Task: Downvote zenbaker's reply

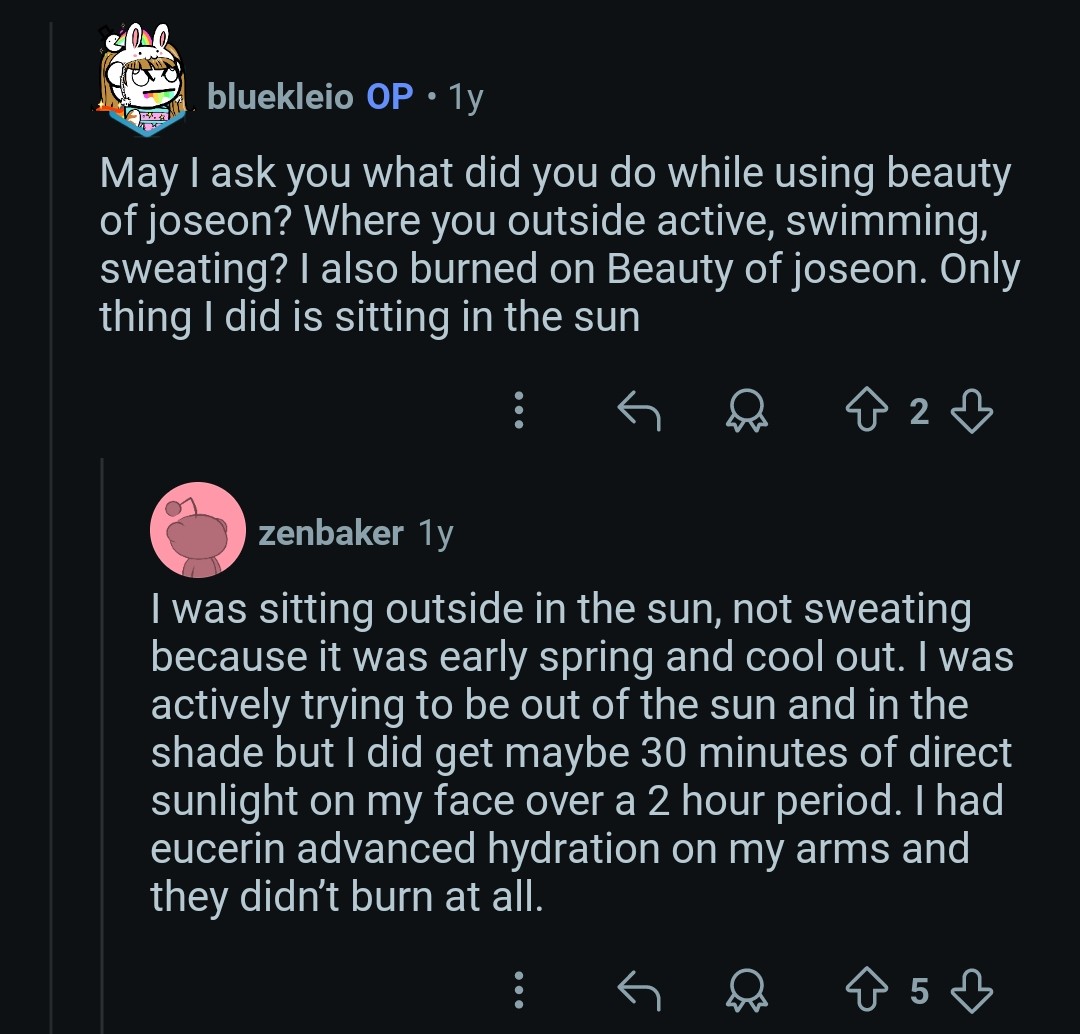Action: [970, 990]
